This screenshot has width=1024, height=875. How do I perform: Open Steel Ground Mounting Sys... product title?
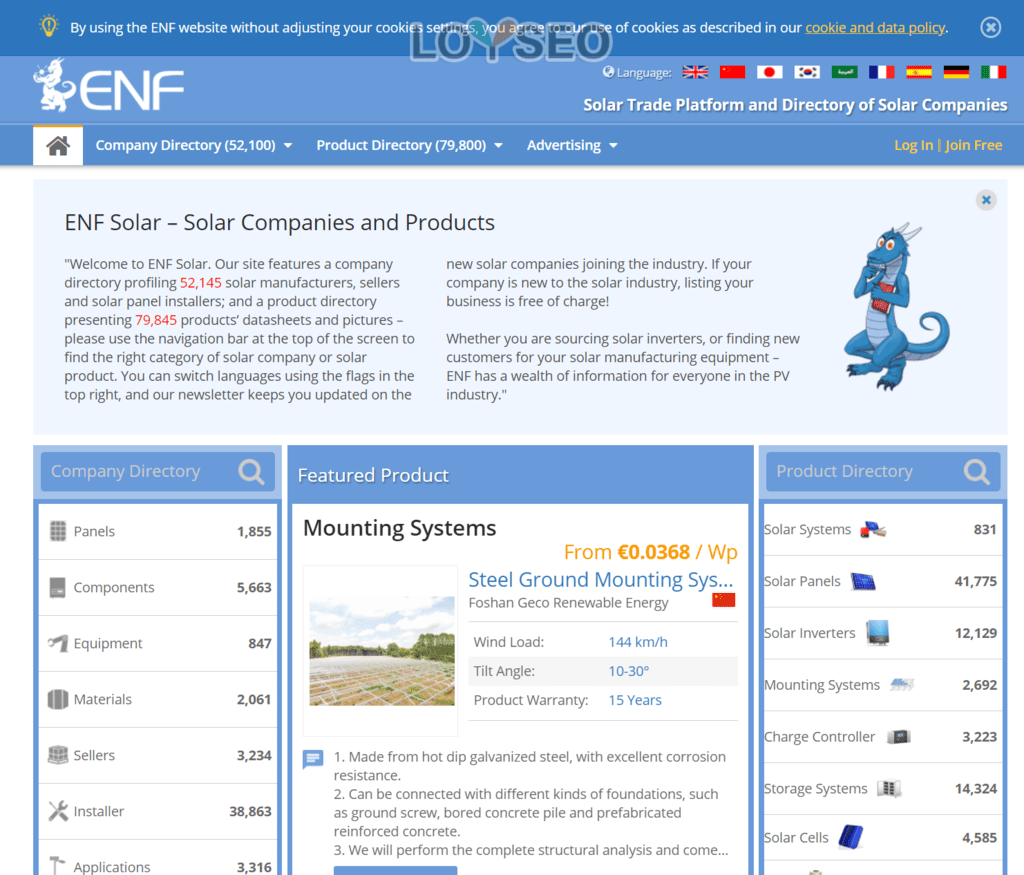point(601,579)
